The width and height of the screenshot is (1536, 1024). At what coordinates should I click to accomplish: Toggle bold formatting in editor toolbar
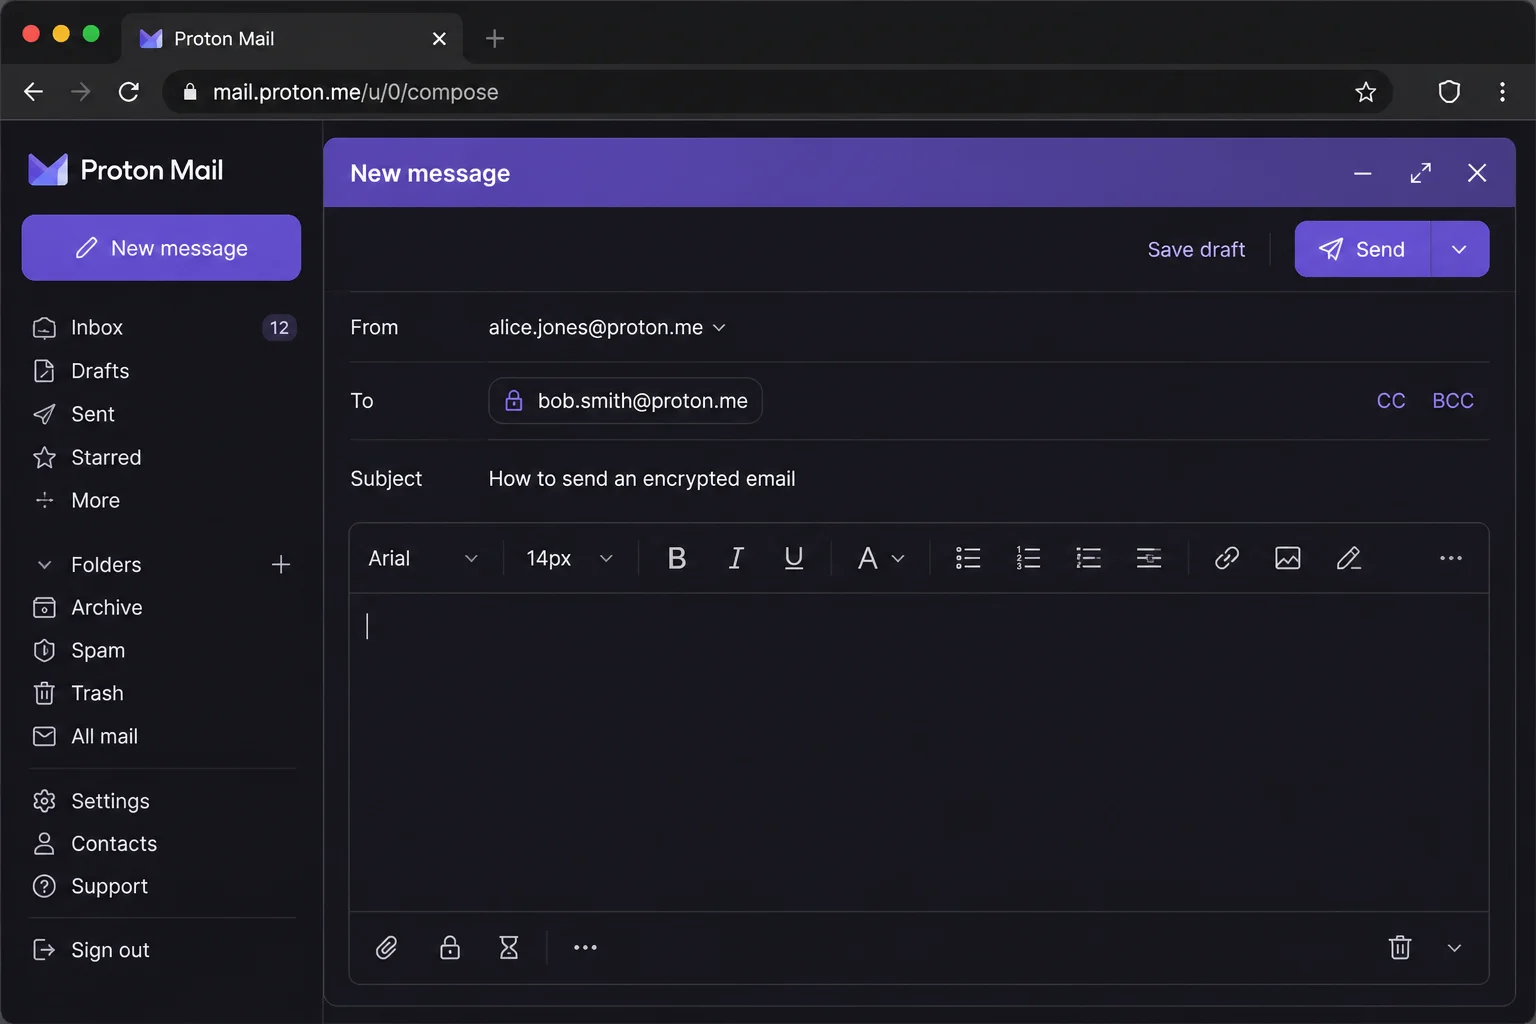coord(677,558)
